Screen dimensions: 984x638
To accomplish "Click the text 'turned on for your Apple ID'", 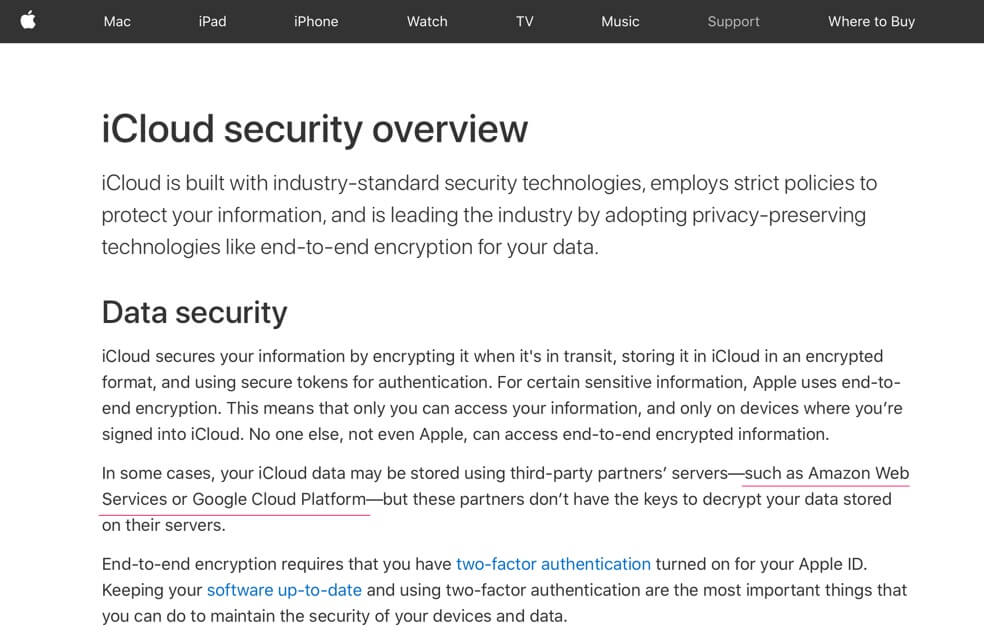I will point(759,564).
